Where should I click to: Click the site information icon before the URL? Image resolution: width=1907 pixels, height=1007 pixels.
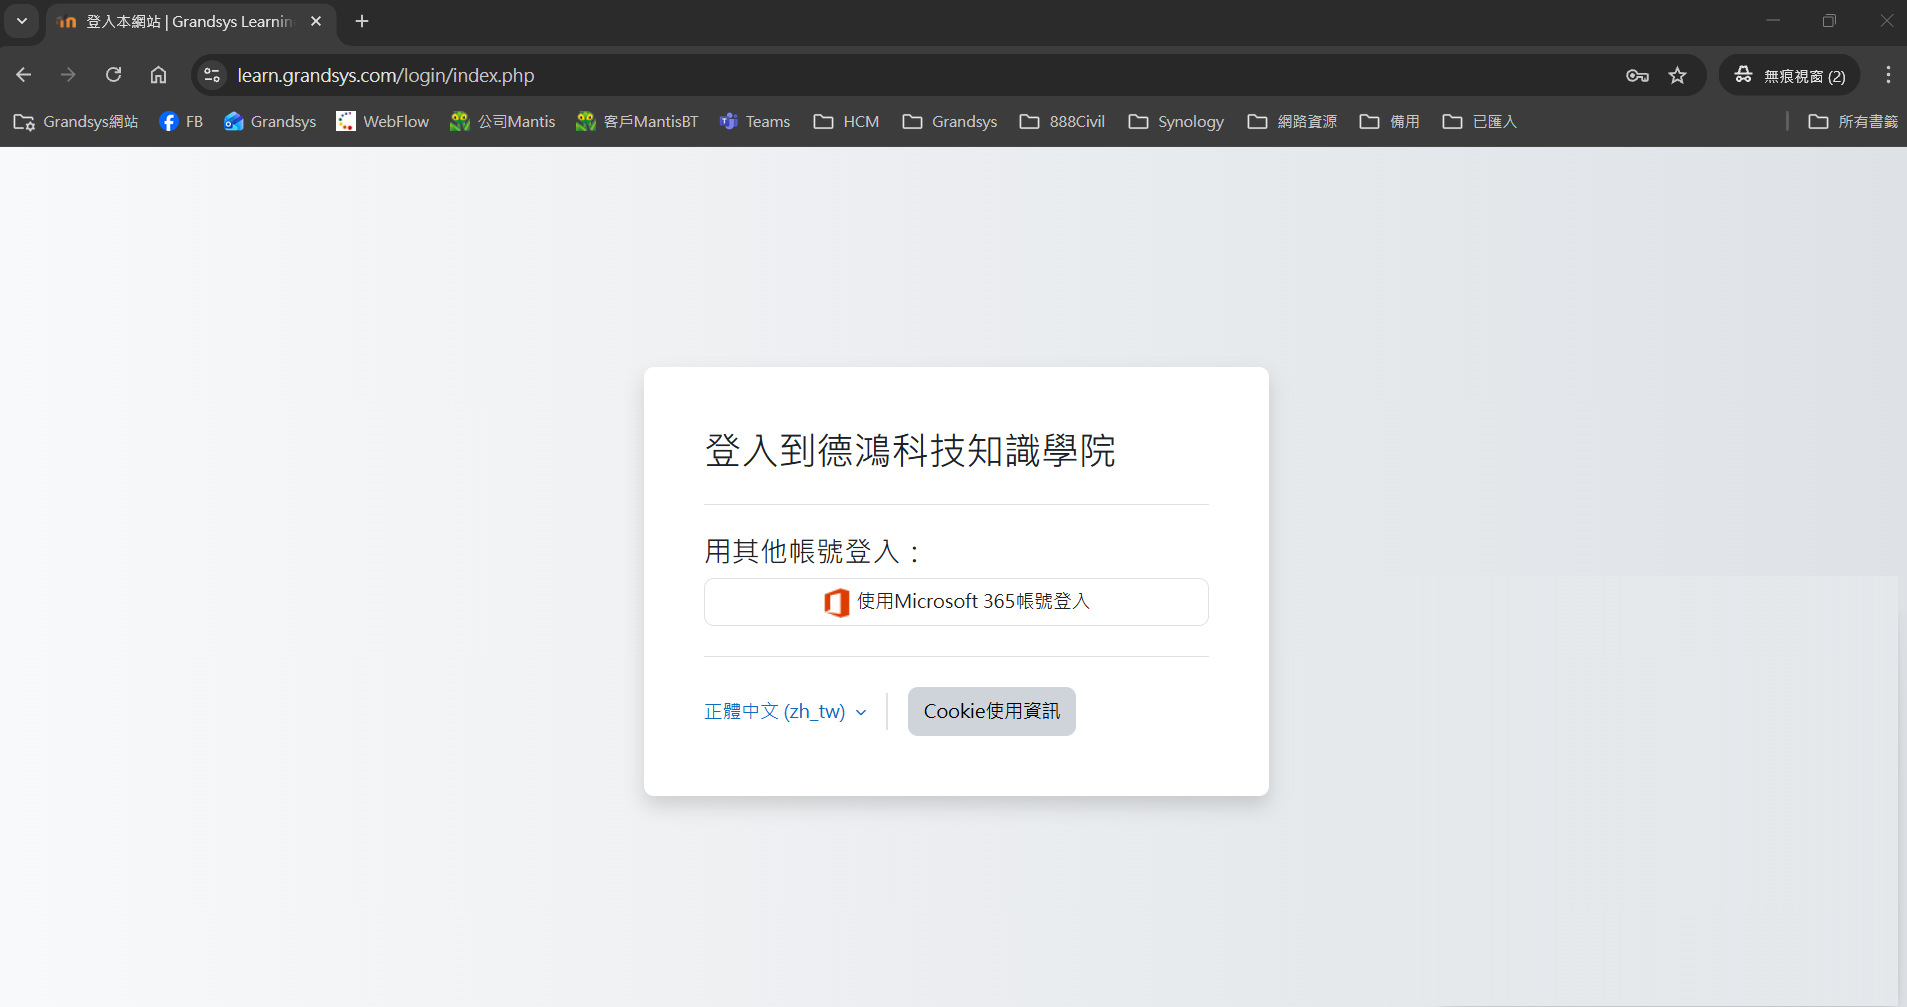(x=210, y=75)
